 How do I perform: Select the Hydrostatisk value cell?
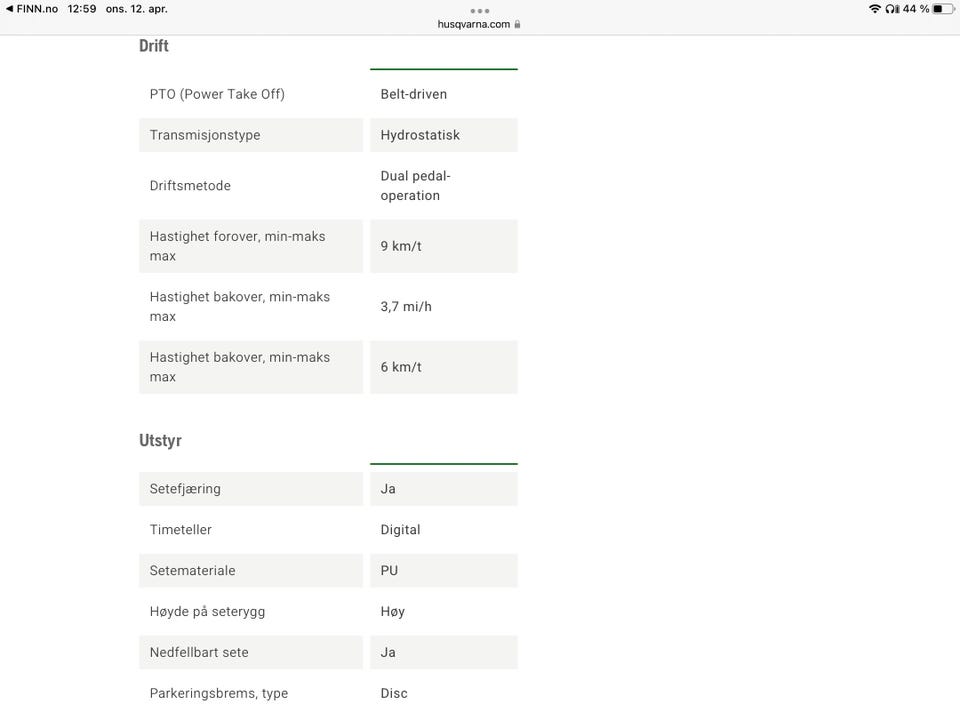click(x=444, y=135)
